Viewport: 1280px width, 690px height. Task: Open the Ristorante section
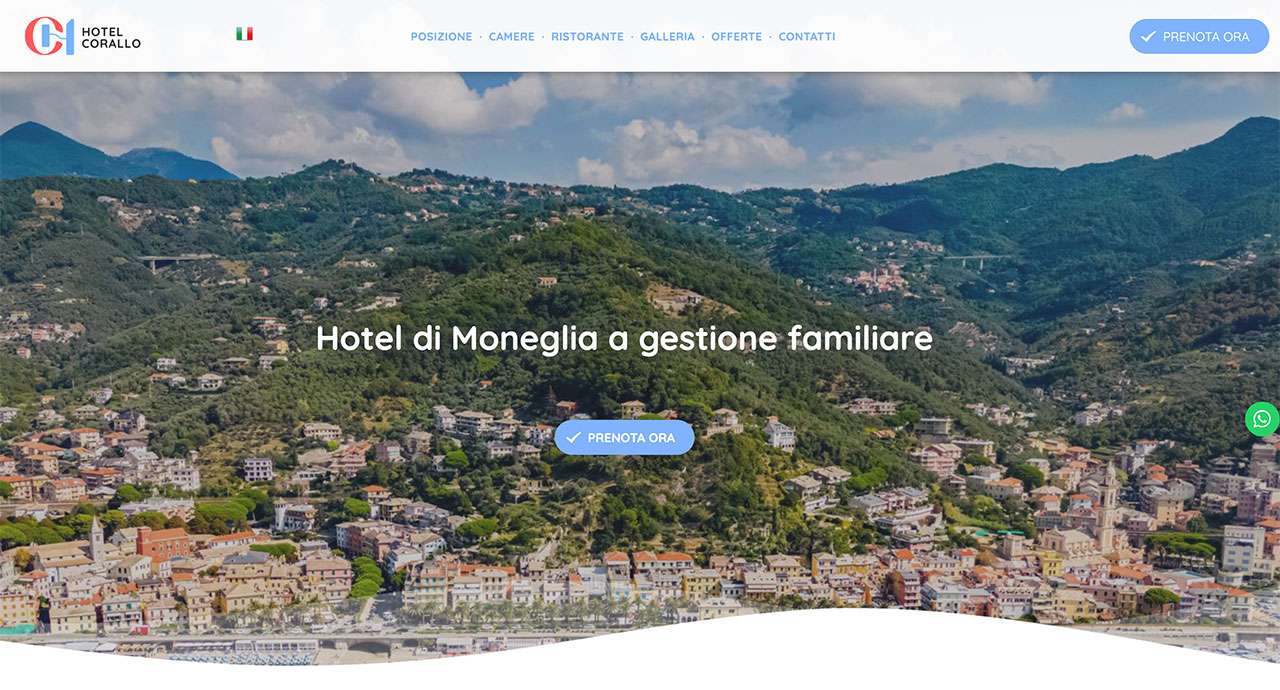[x=587, y=36]
